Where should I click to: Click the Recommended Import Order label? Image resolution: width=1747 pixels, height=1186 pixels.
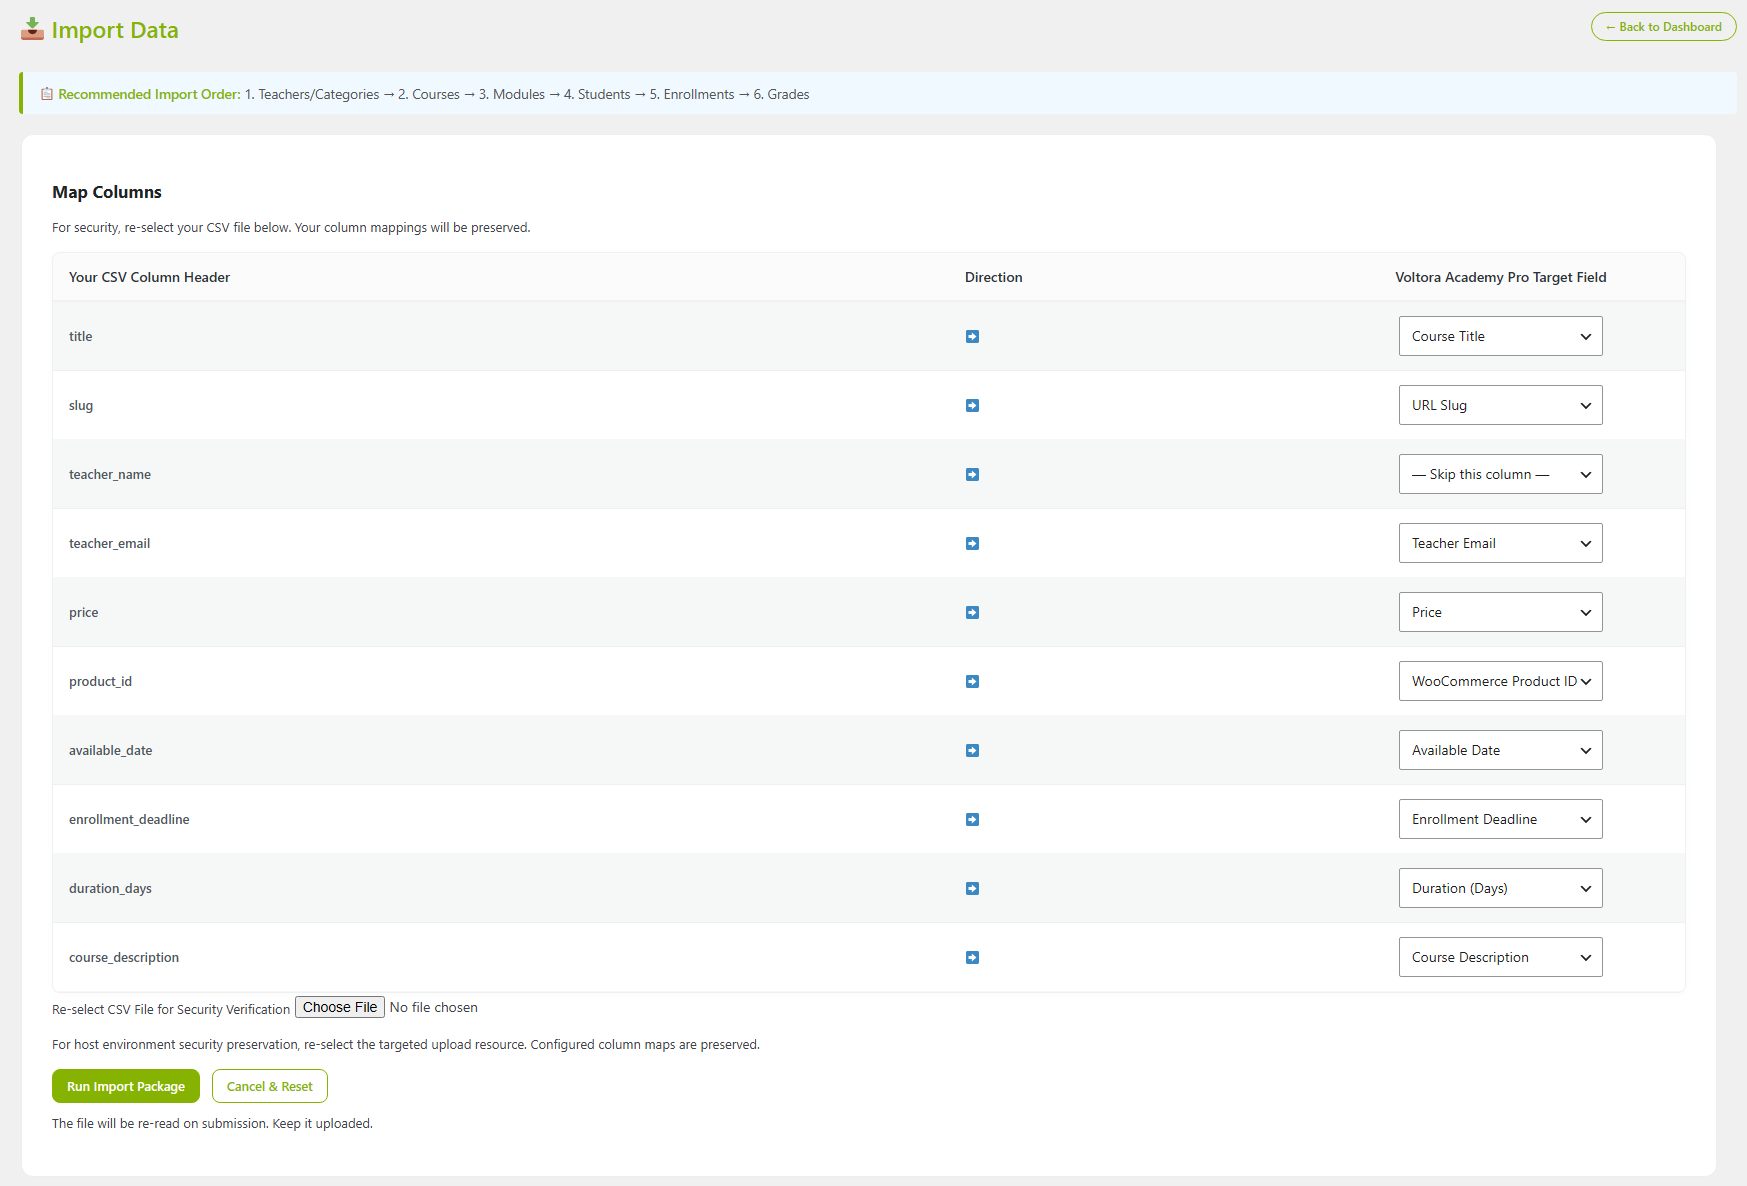(149, 94)
